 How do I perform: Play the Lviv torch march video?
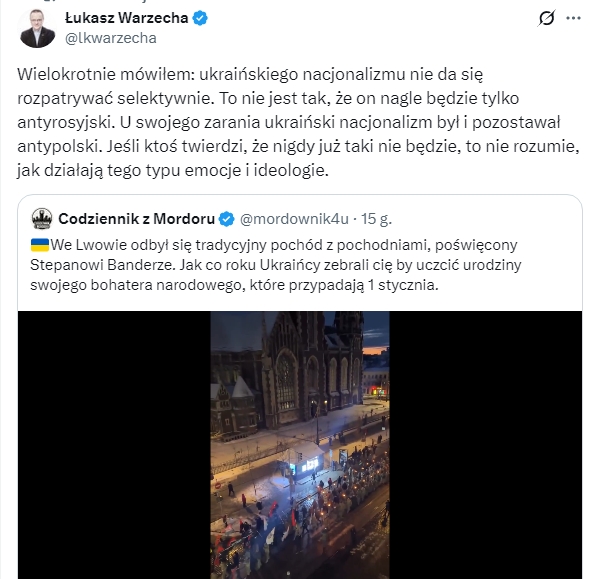(300, 445)
